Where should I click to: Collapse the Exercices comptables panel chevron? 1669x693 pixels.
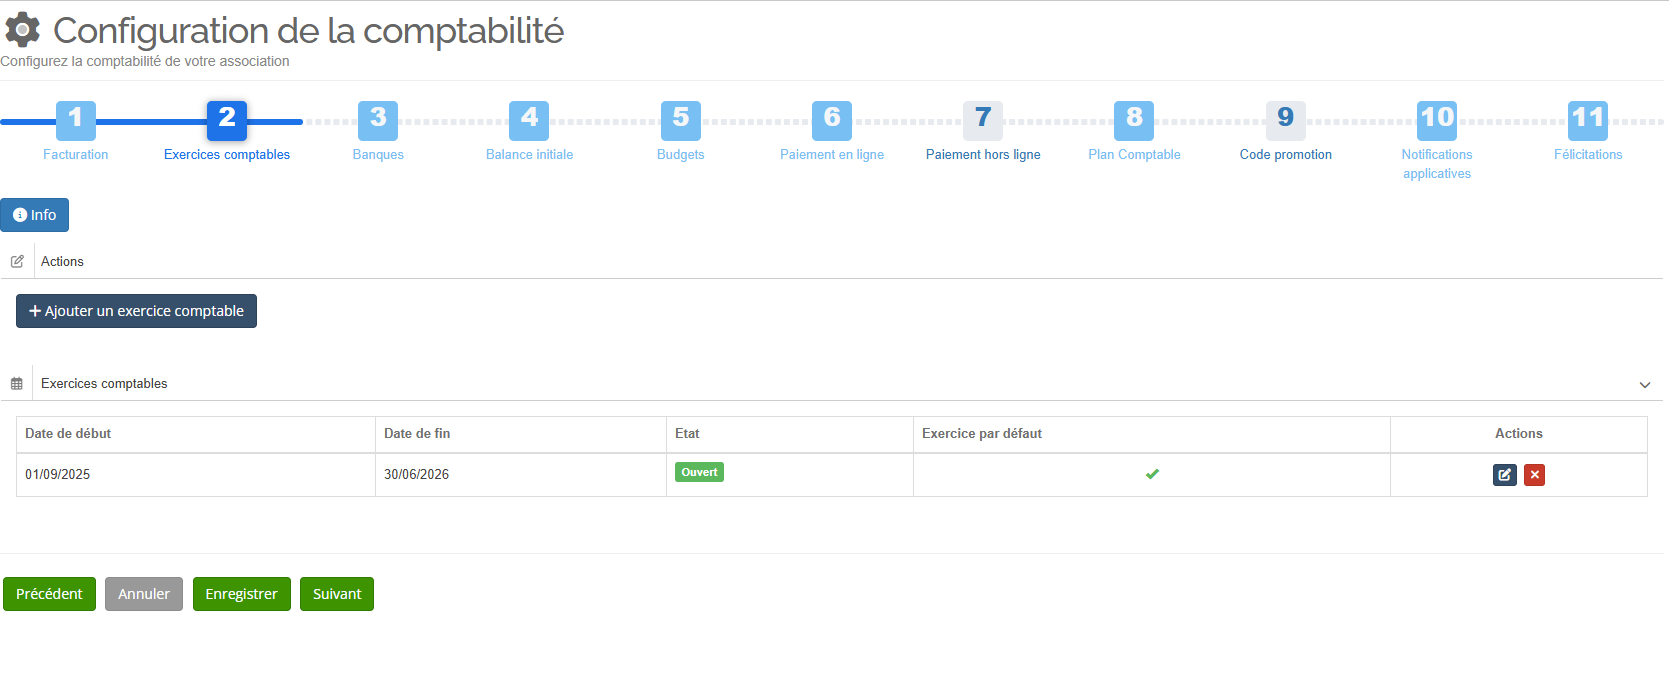[x=1644, y=385]
